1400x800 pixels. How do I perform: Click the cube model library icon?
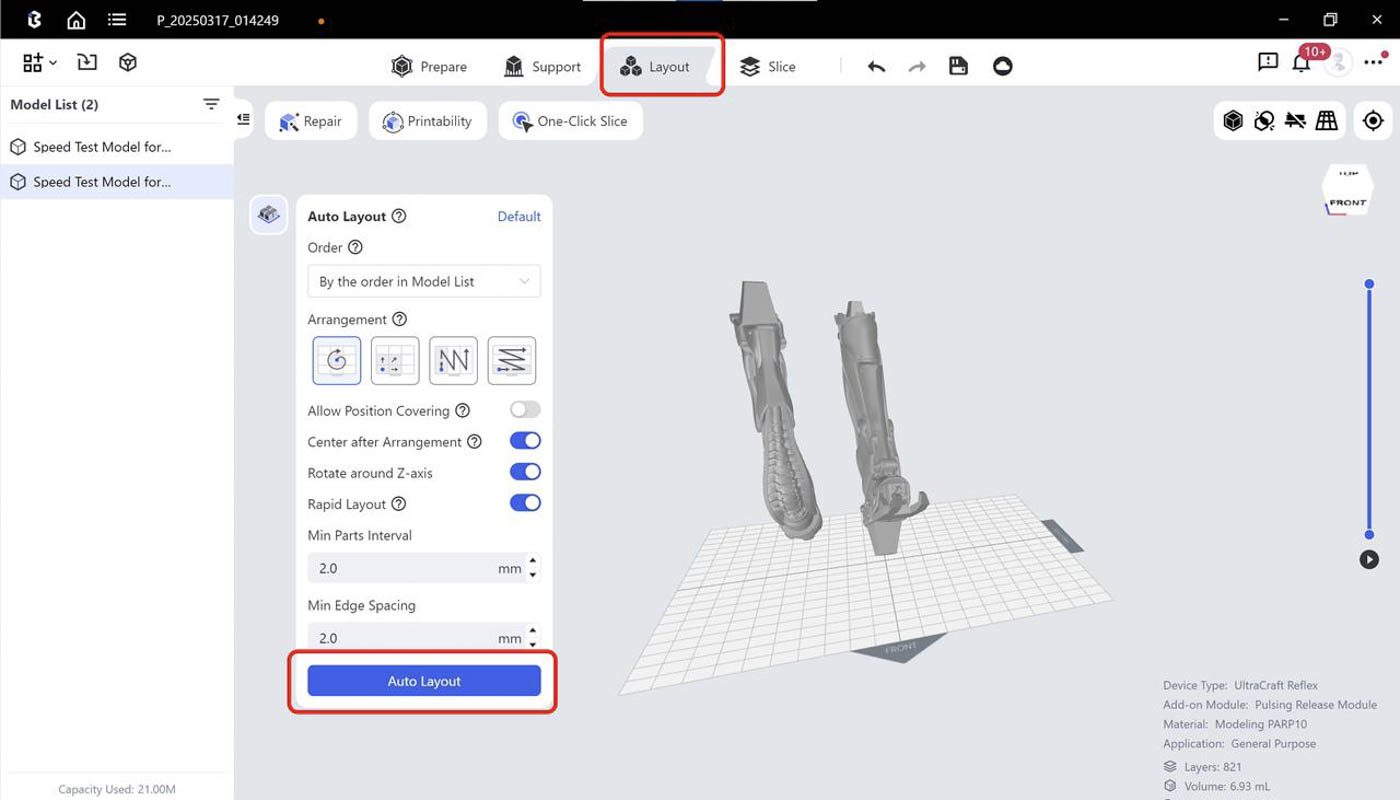[x=128, y=62]
